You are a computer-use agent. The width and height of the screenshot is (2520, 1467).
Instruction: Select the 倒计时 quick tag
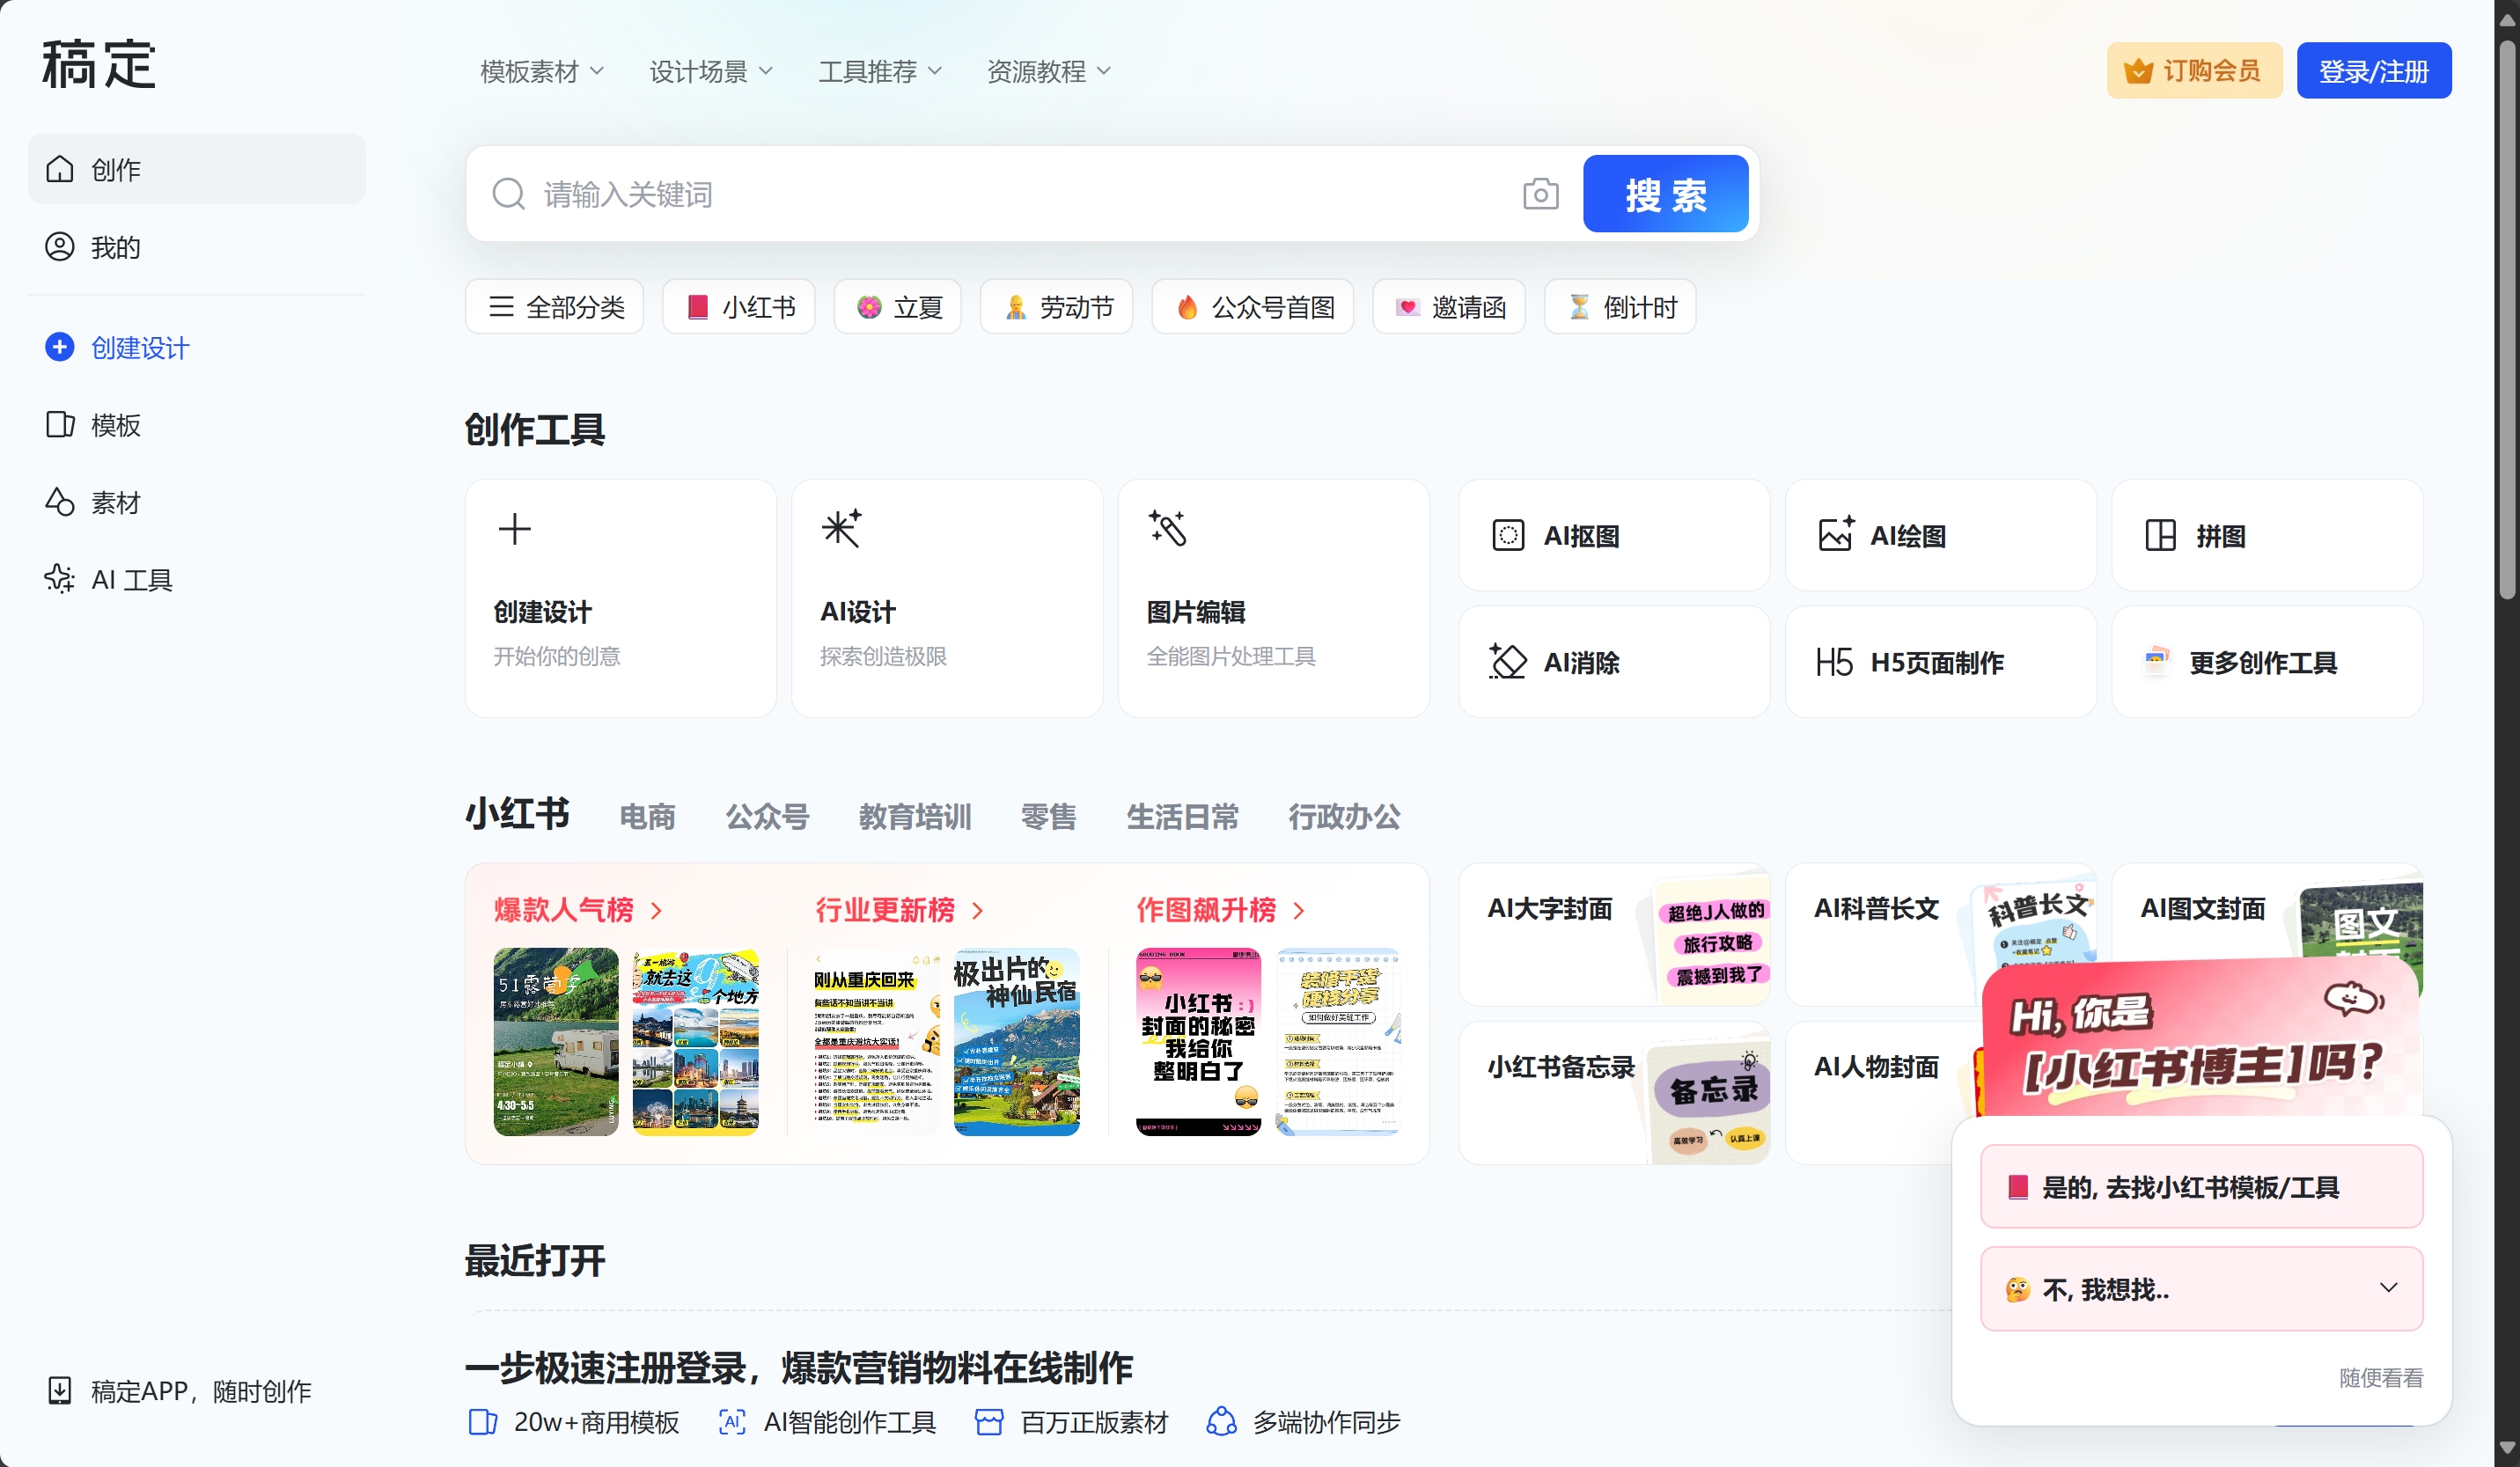pyautogui.click(x=1620, y=307)
